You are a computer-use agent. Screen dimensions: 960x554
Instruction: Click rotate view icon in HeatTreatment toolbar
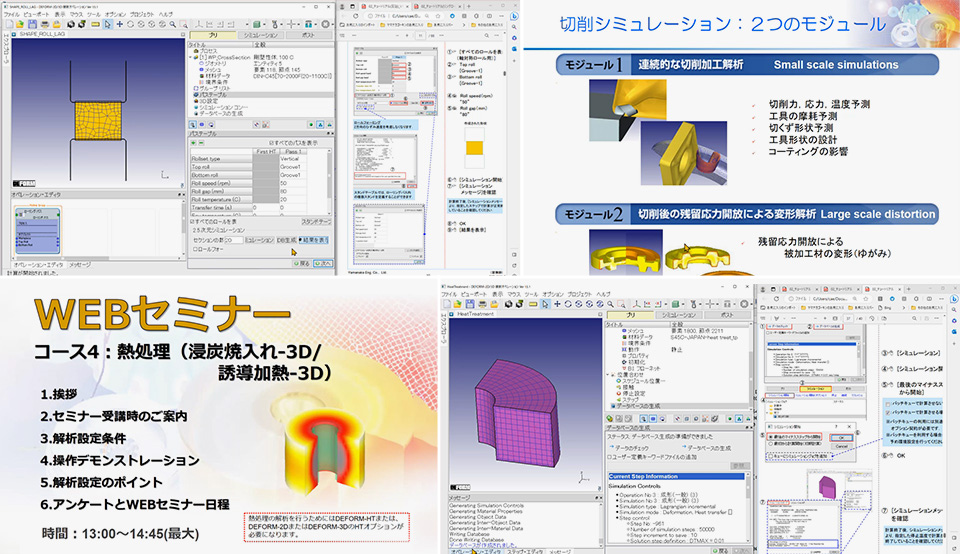pos(568,304)
